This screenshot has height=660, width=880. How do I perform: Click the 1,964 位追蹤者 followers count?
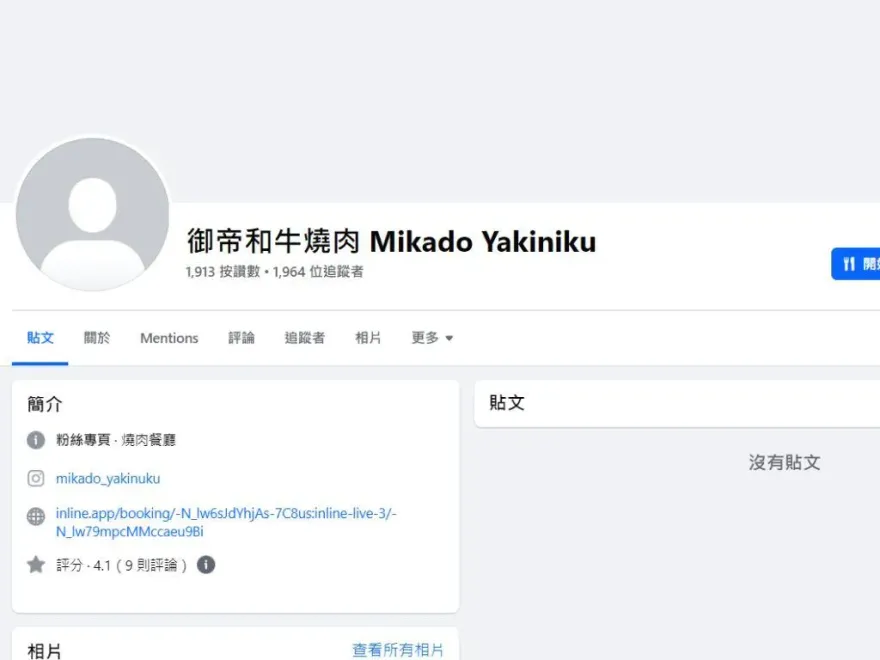[x=318, y=272]
